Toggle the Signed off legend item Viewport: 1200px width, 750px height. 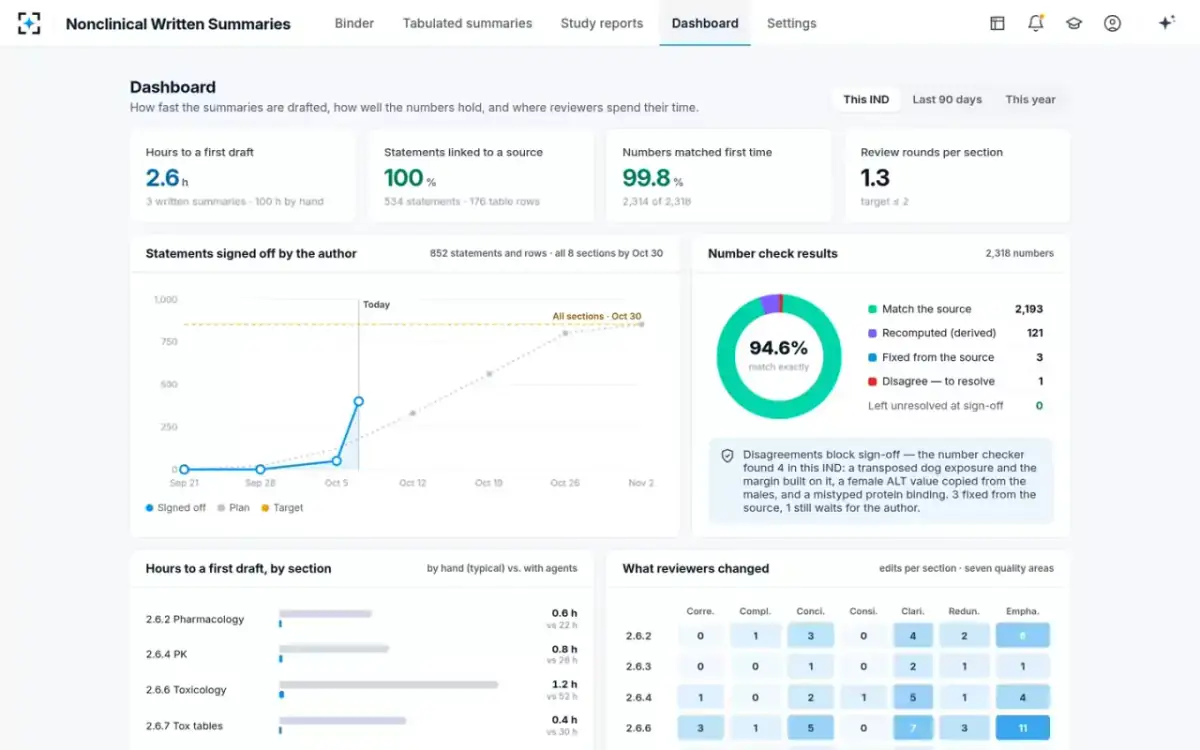pyautogui.click(x=175, y=508)
